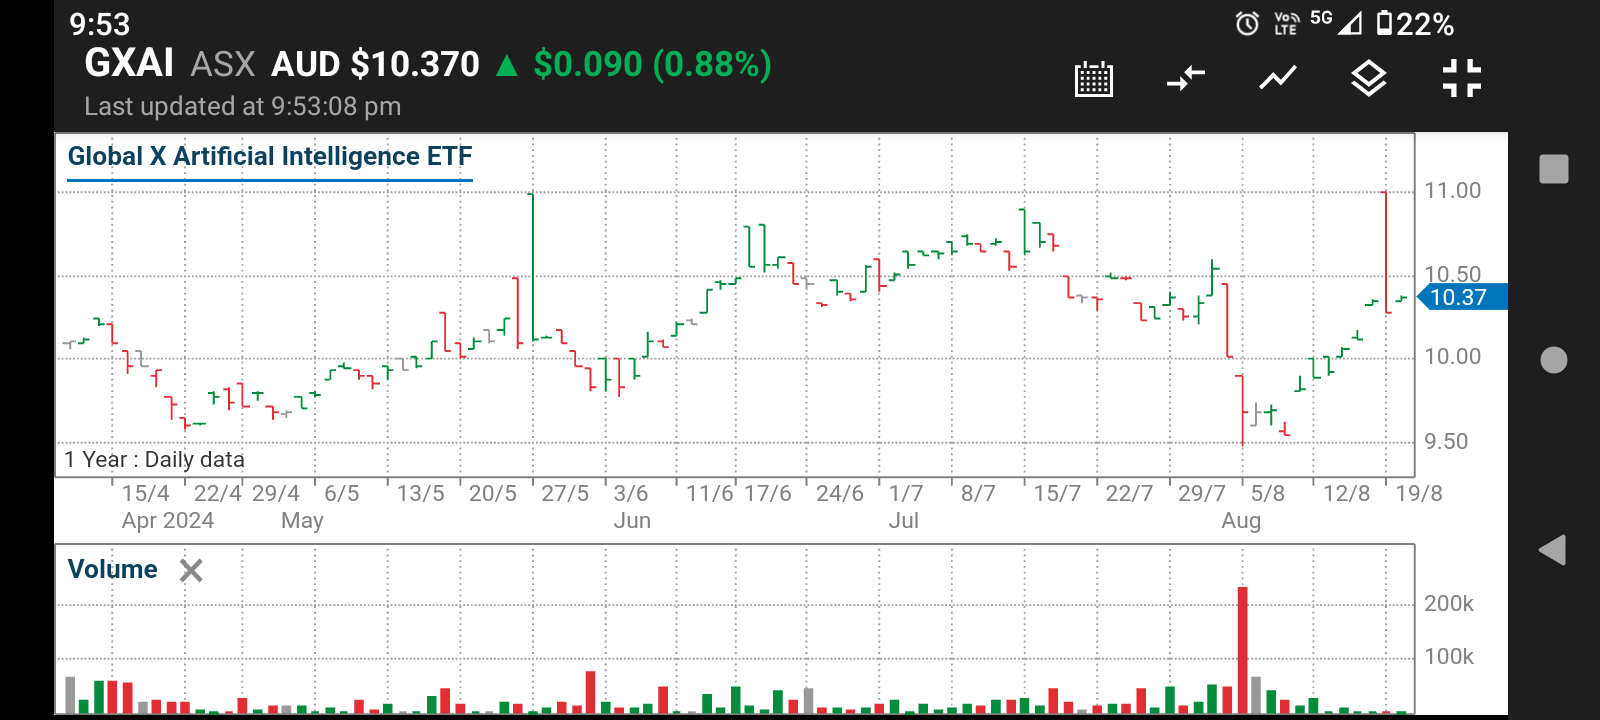Image resolution: width=1600 pixels, height=720 pixels.
Task: Remove the Volume panel with the X
Action: click(x=191, y=570)
